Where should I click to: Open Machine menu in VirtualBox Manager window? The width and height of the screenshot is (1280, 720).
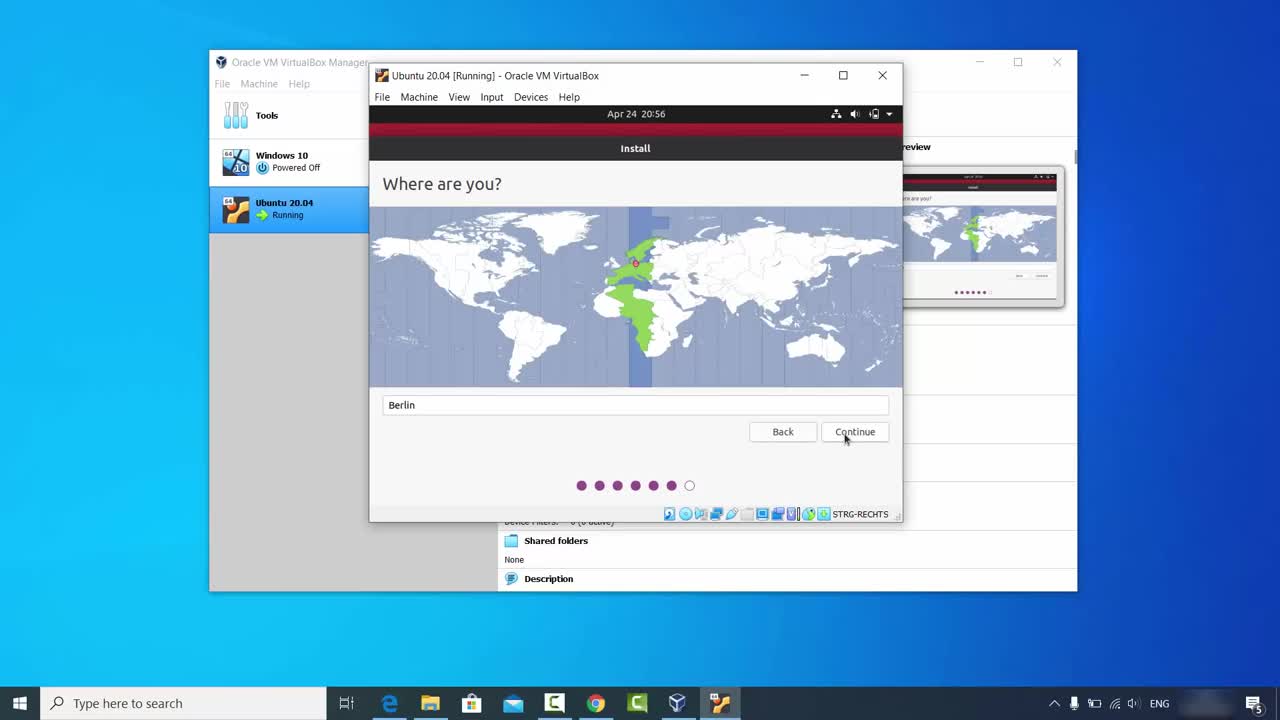[x=259, y=84]
